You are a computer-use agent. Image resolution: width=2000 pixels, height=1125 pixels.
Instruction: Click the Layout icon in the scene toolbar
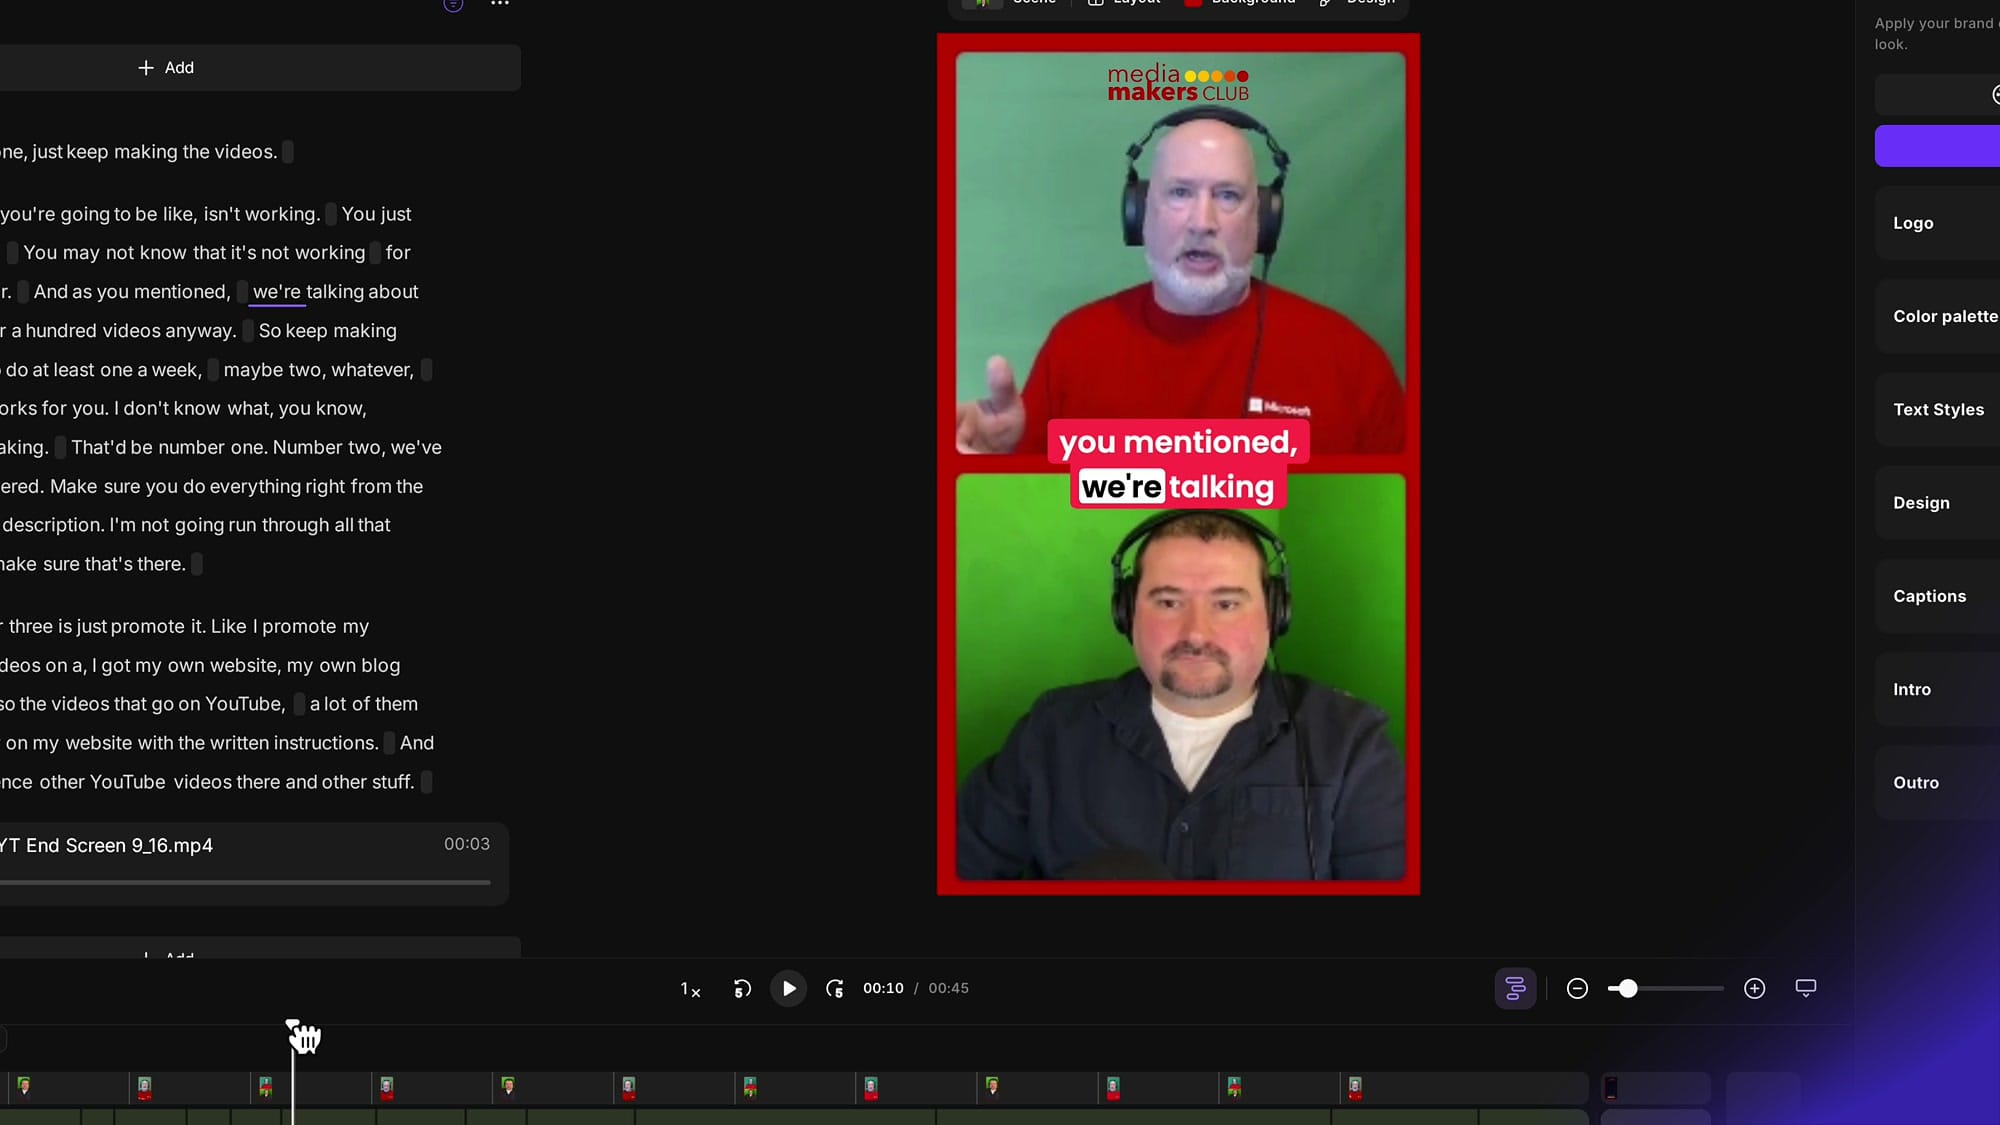(1095, 2)
